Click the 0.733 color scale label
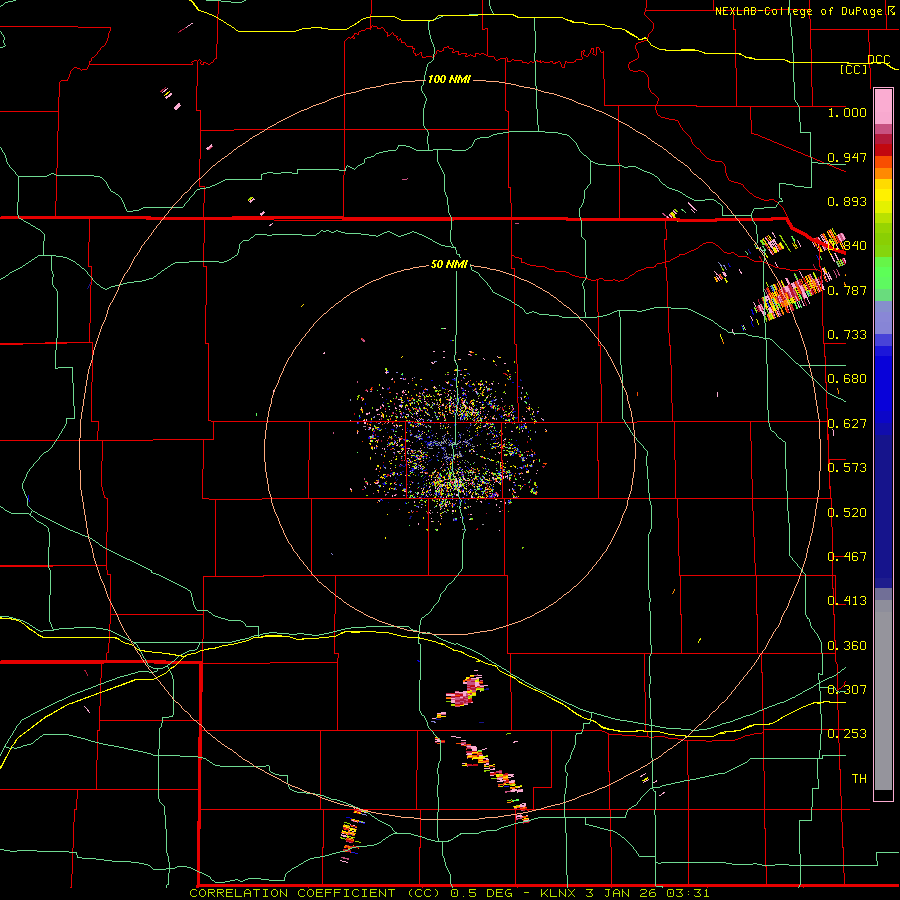 [847, 334]
